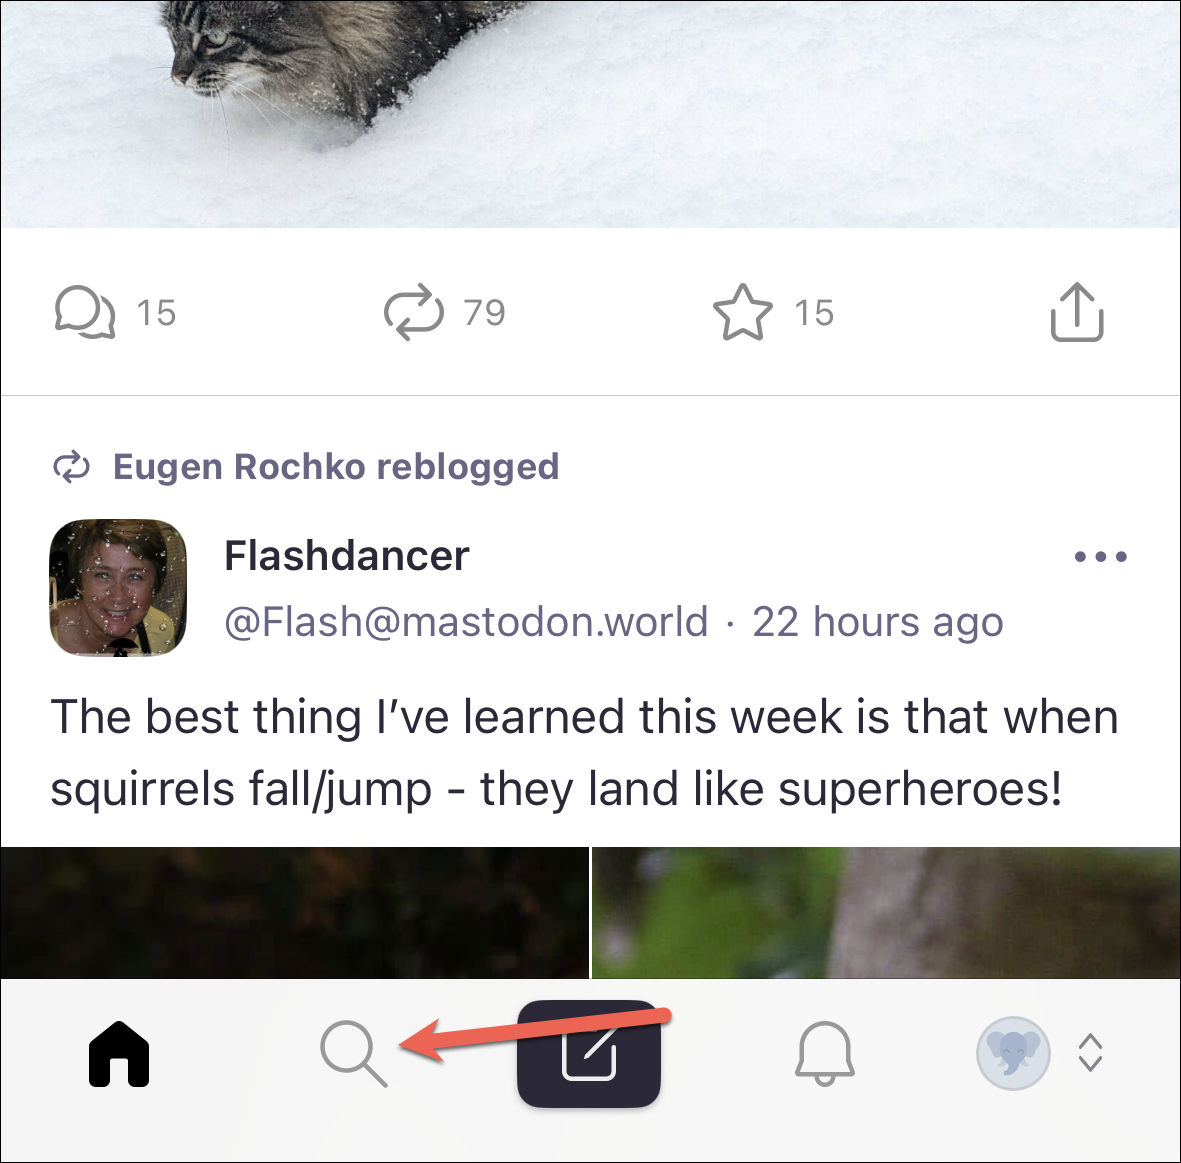View Flashdancer's profile picture

[117, 587]
